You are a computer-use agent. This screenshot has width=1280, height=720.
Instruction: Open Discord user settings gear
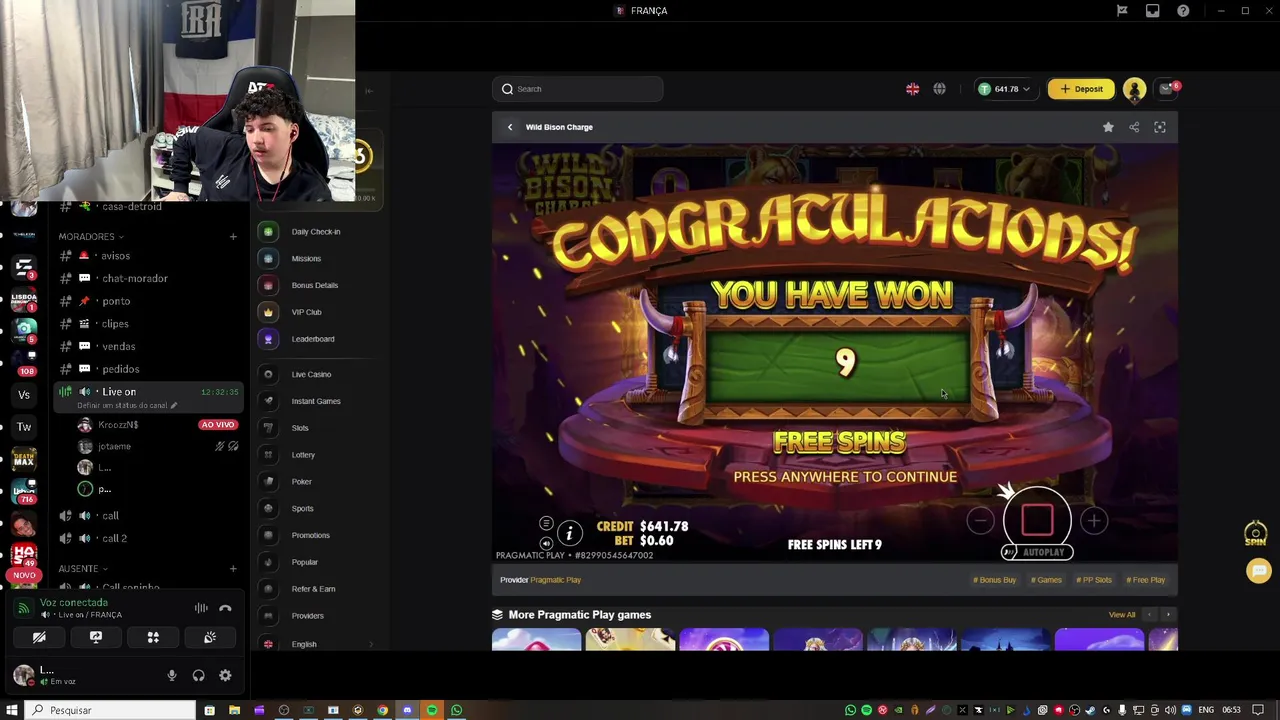coord(225,676)
